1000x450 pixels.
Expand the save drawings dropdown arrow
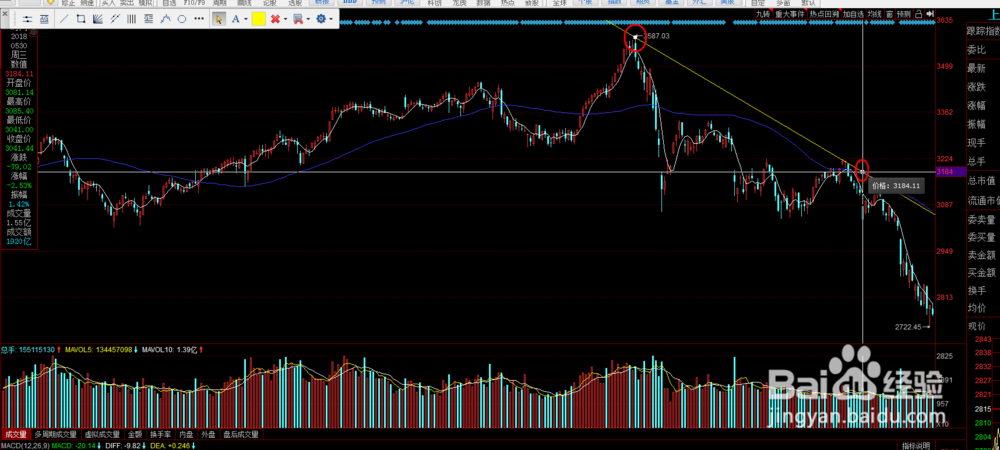click(308, 19)
